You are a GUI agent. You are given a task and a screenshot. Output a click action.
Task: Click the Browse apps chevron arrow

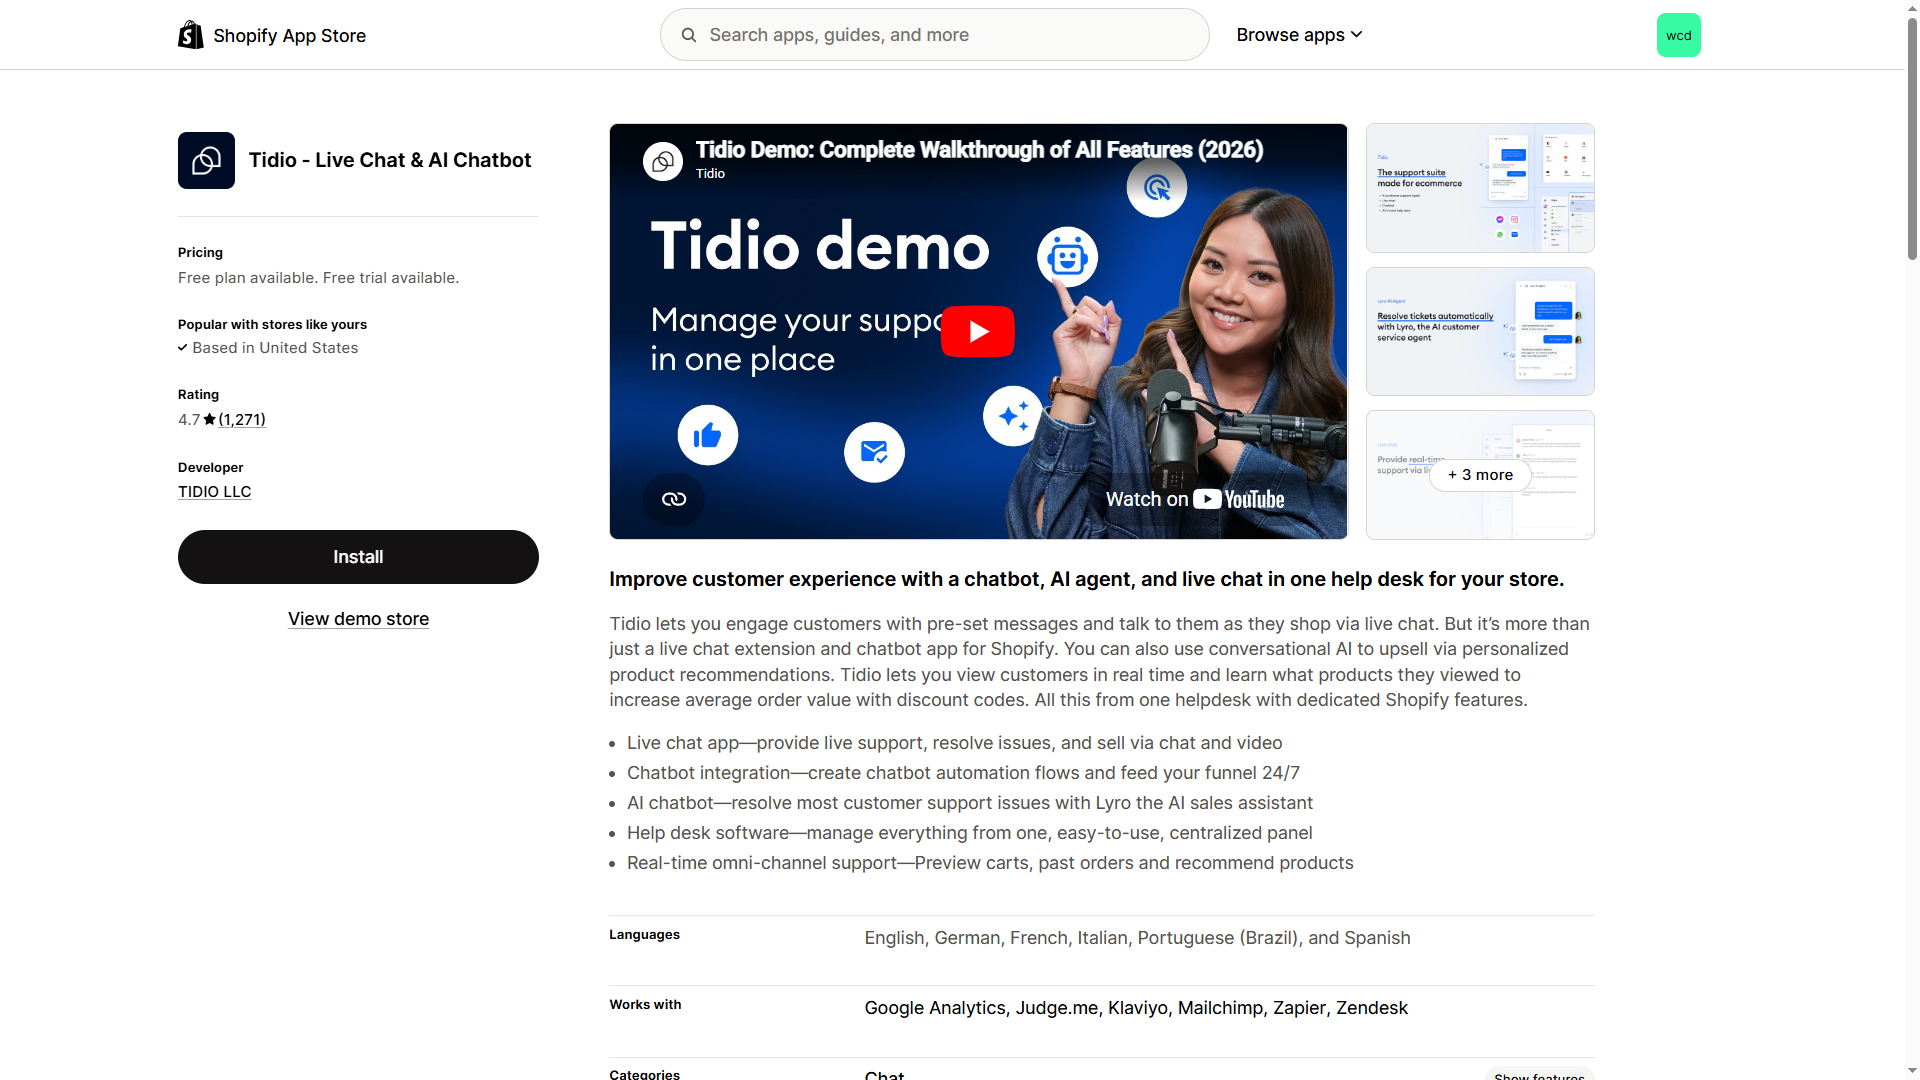1356,35
